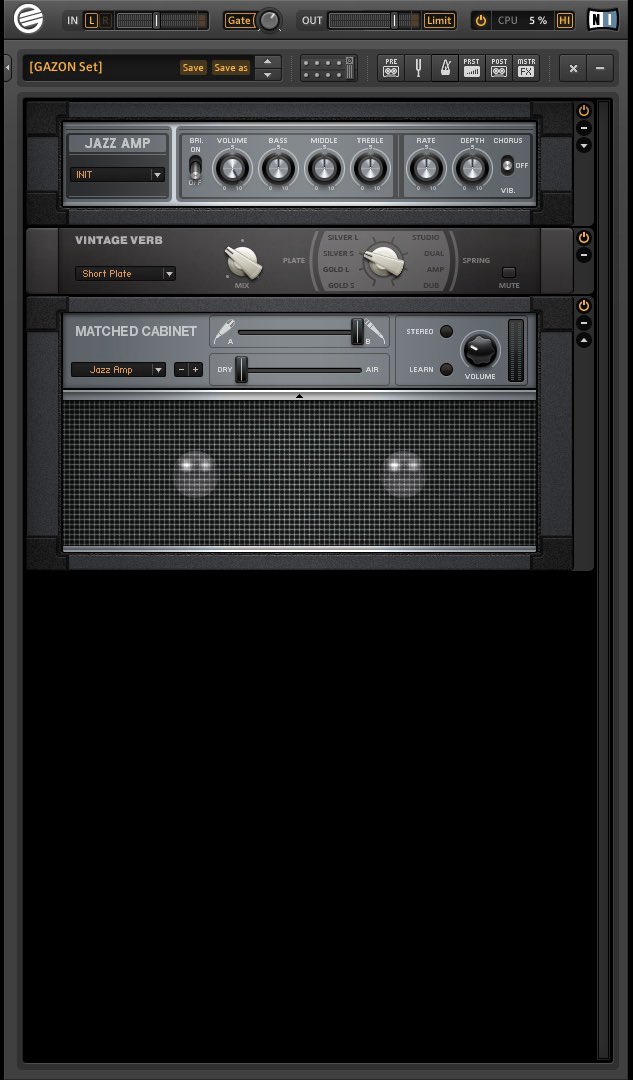633x1080 pixels.
Task: Open the MSTR FX master effects section
Action: [526, 68]
